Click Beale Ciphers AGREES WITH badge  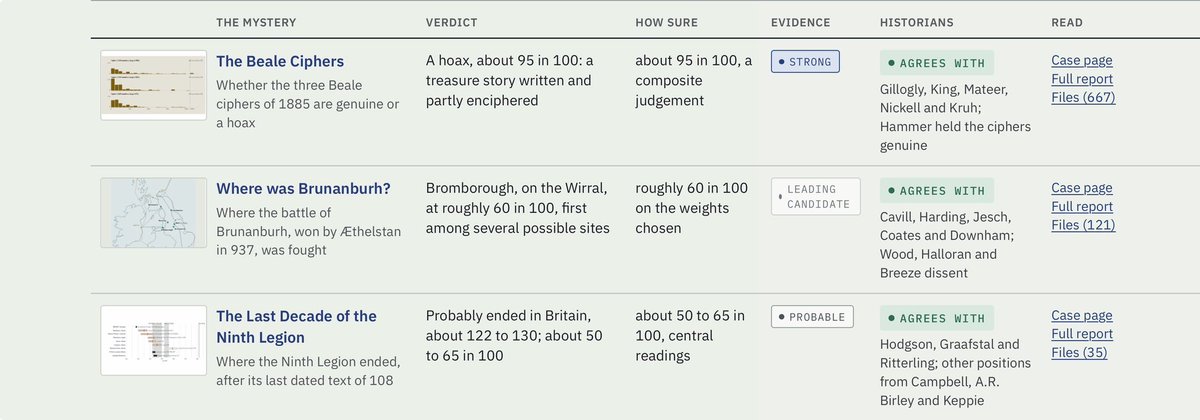pyautogui.click(x=937, y=63)
